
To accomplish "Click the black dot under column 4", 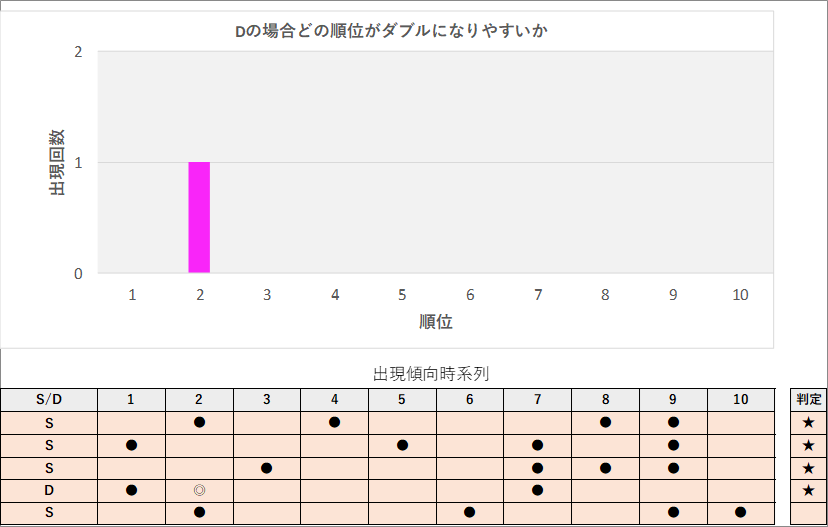I will [335, 422].
